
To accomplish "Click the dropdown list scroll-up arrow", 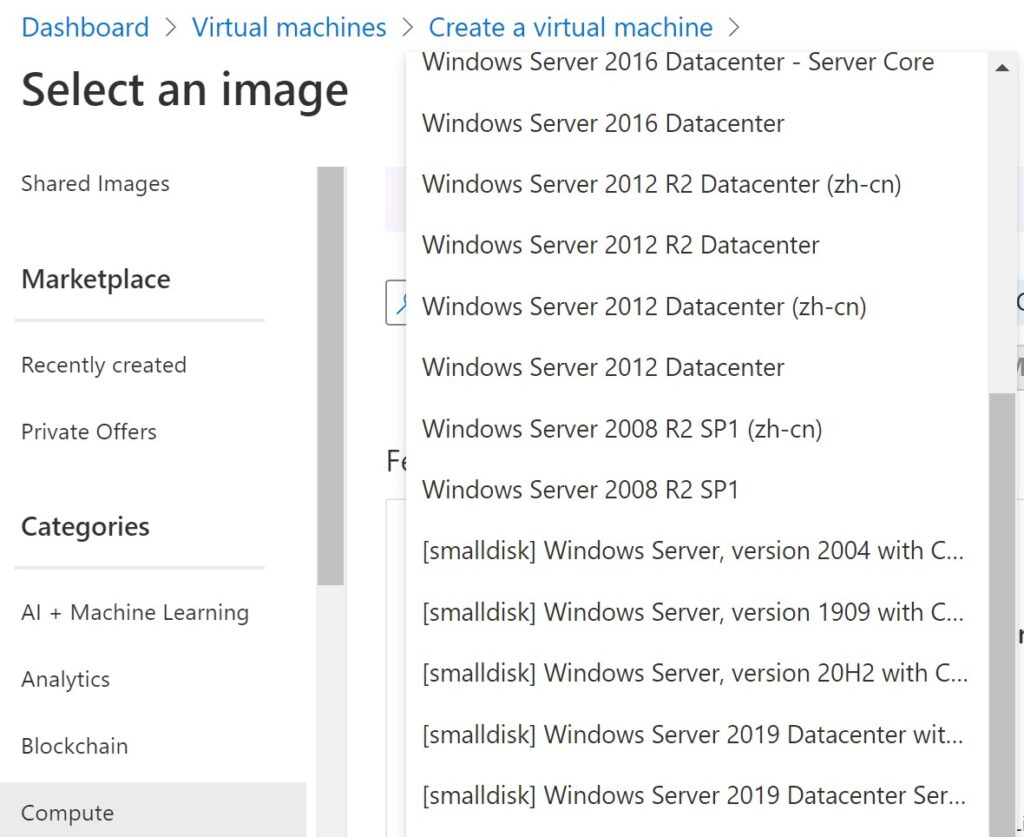I will coord(1002,68).
